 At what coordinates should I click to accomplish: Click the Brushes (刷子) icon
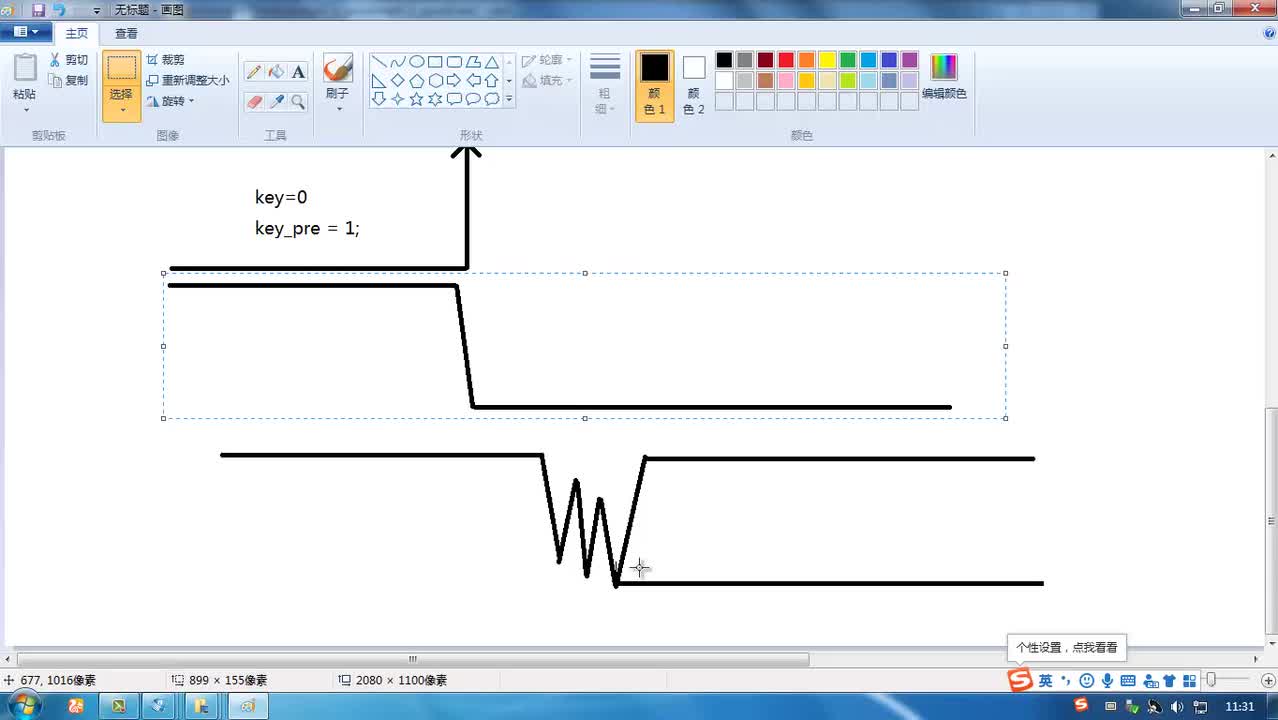point(338,70)
